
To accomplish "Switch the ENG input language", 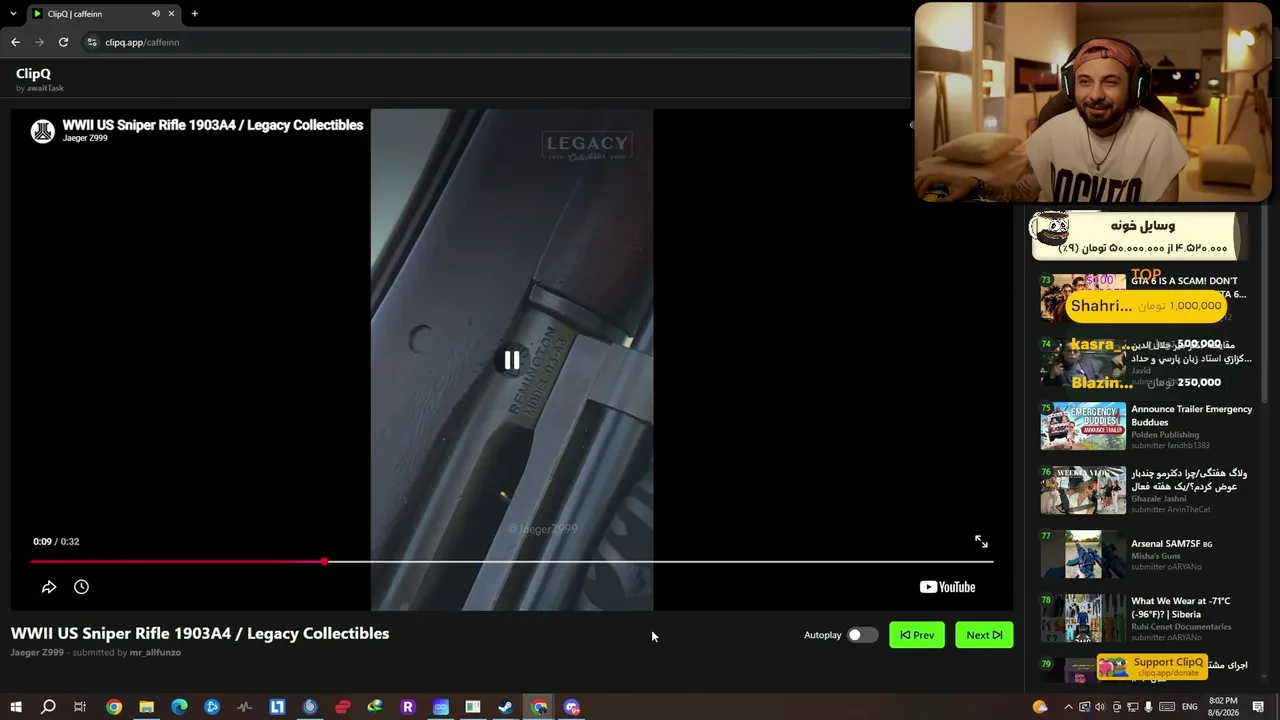I will tap(1190, 707).
